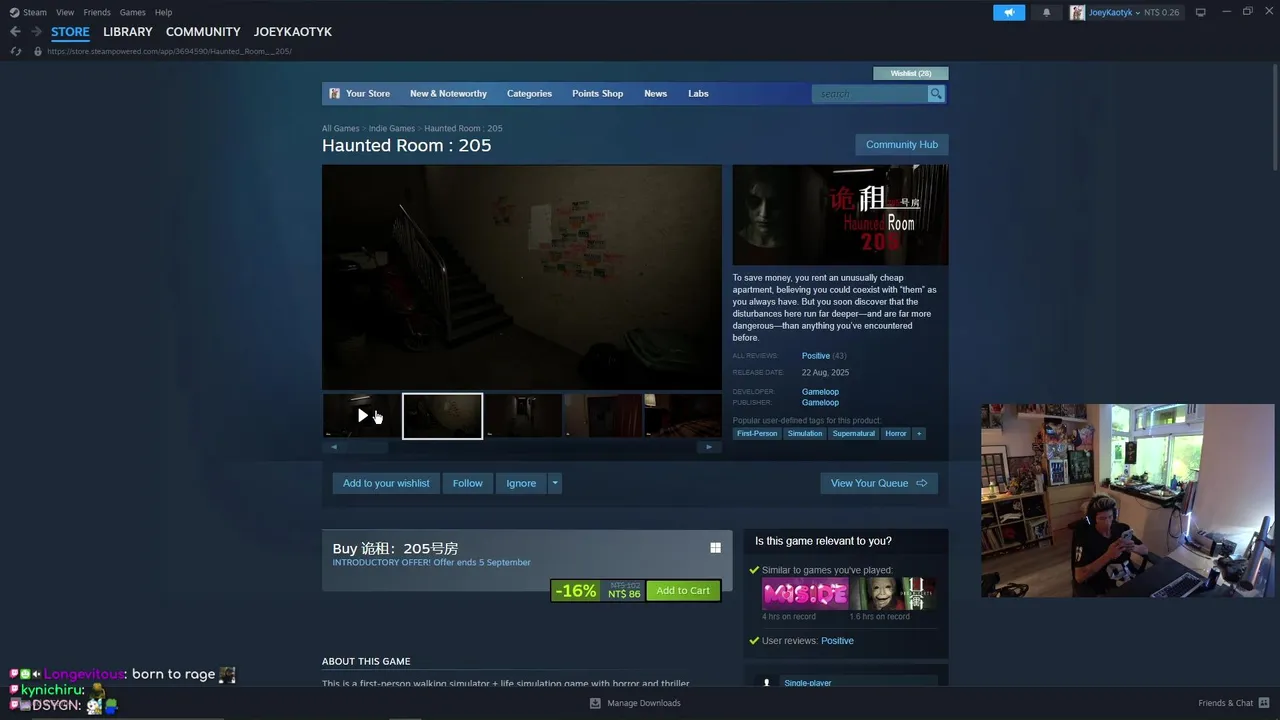Screen dimensions: 1280x720
Task: Click the Supernatural tag
Action: coord(853,434)
